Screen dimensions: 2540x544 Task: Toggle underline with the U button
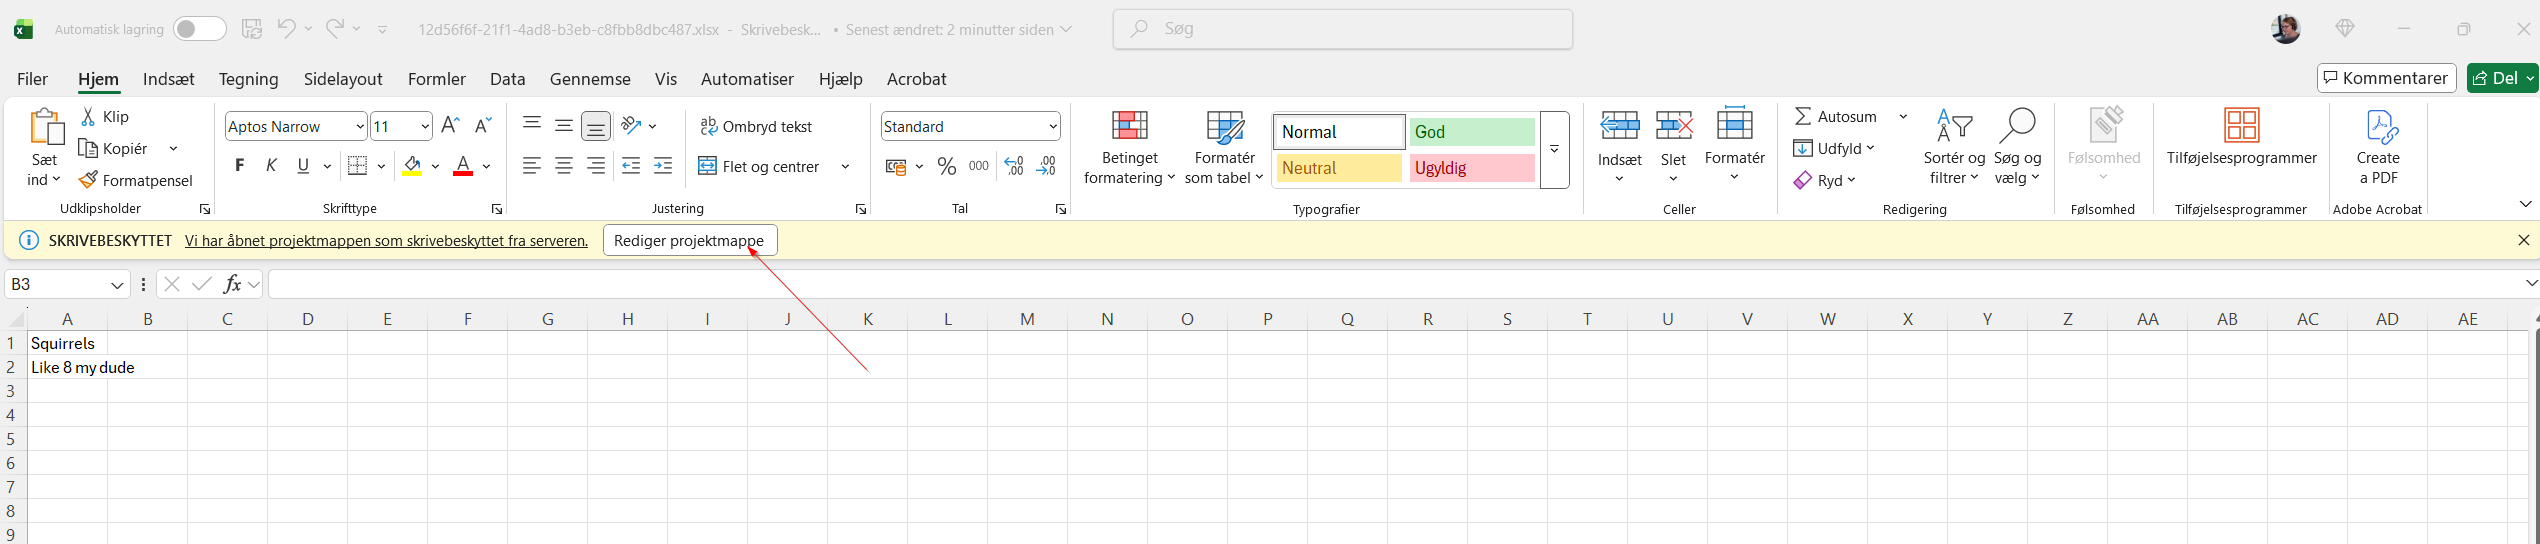point(303,166)
